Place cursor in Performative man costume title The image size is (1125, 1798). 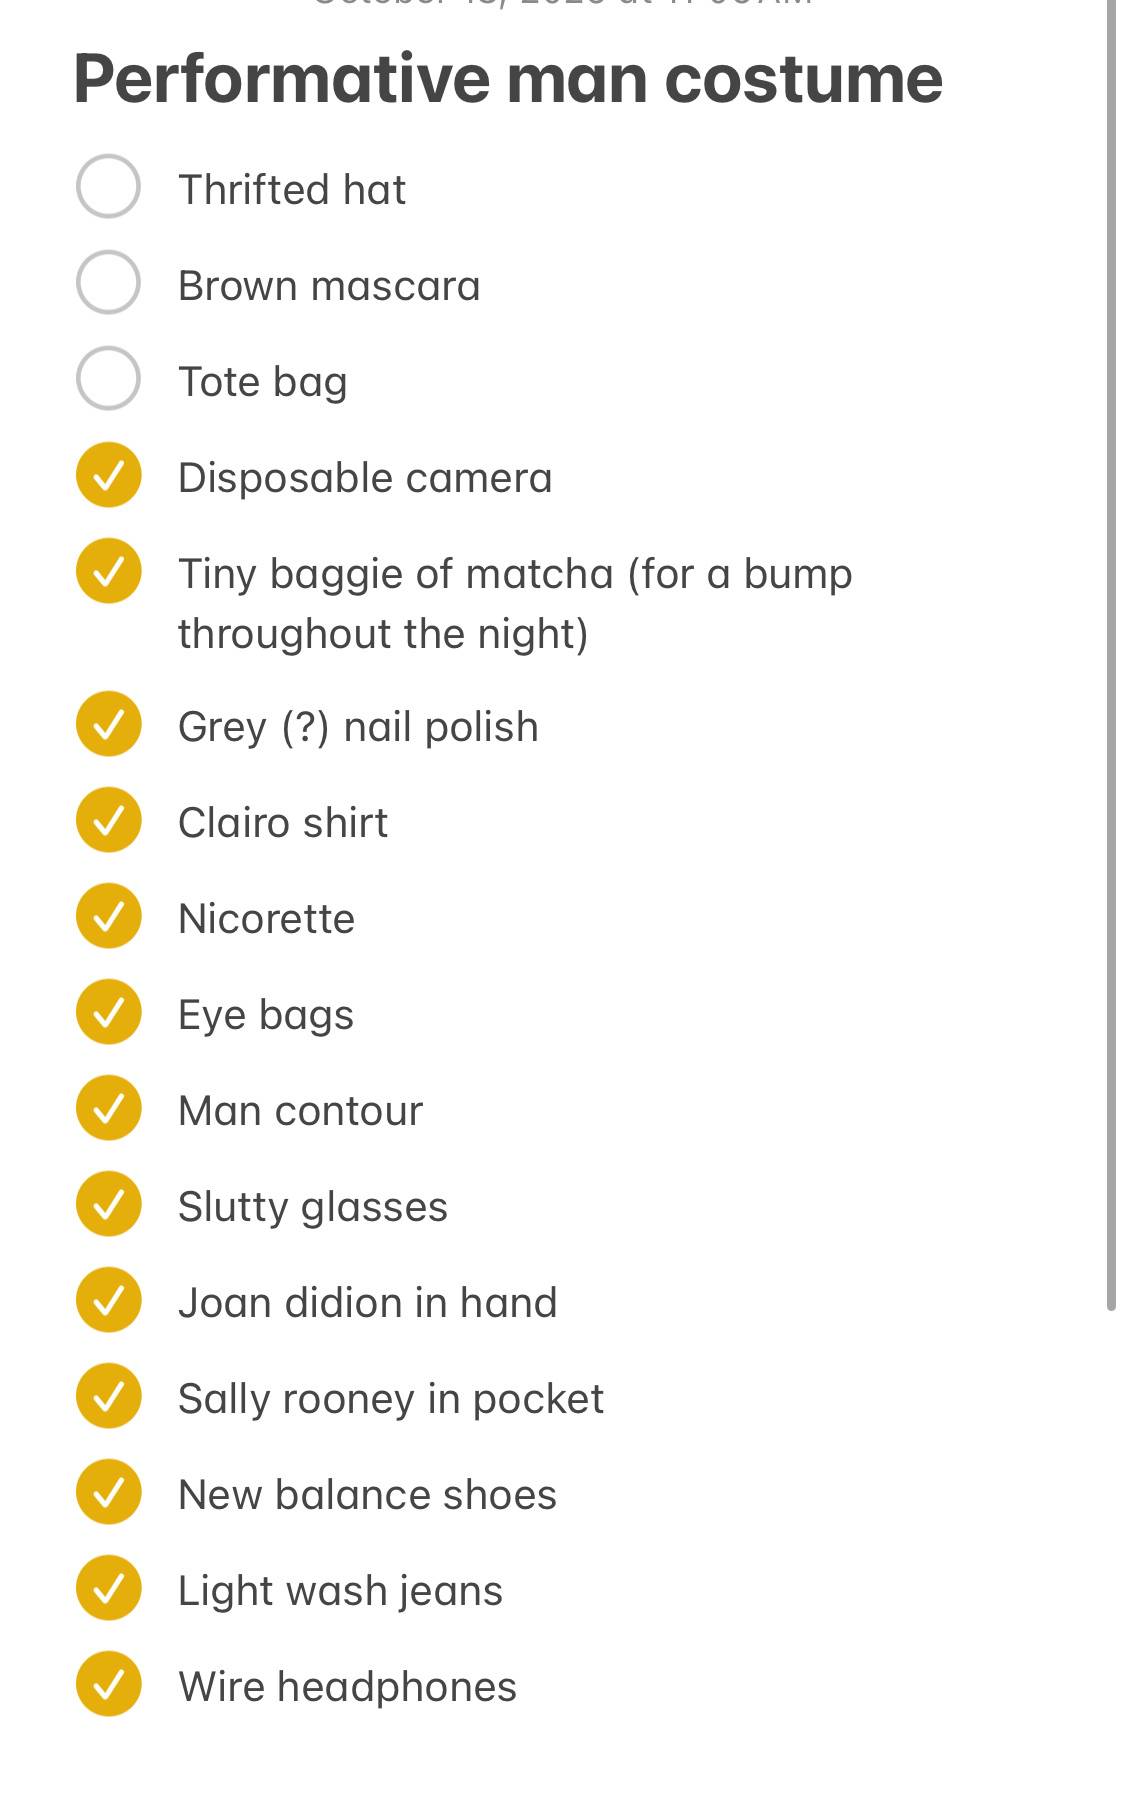pyautogui.click(x=508, y=79)
